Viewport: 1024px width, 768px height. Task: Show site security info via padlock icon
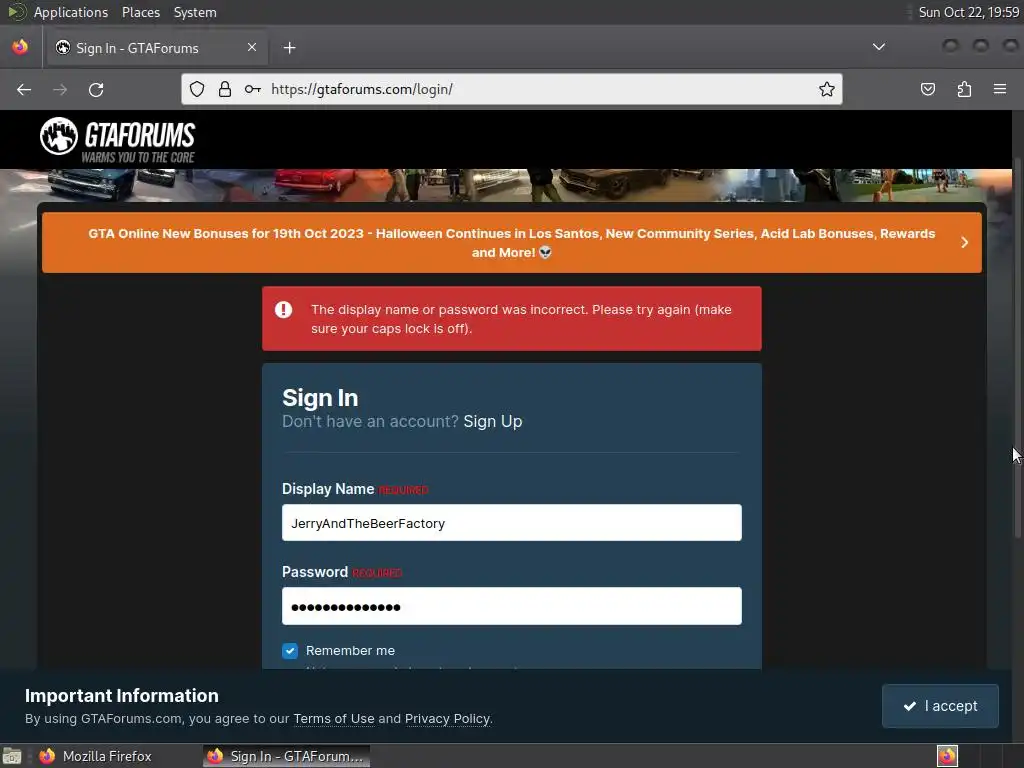click(x=225, y=89)
